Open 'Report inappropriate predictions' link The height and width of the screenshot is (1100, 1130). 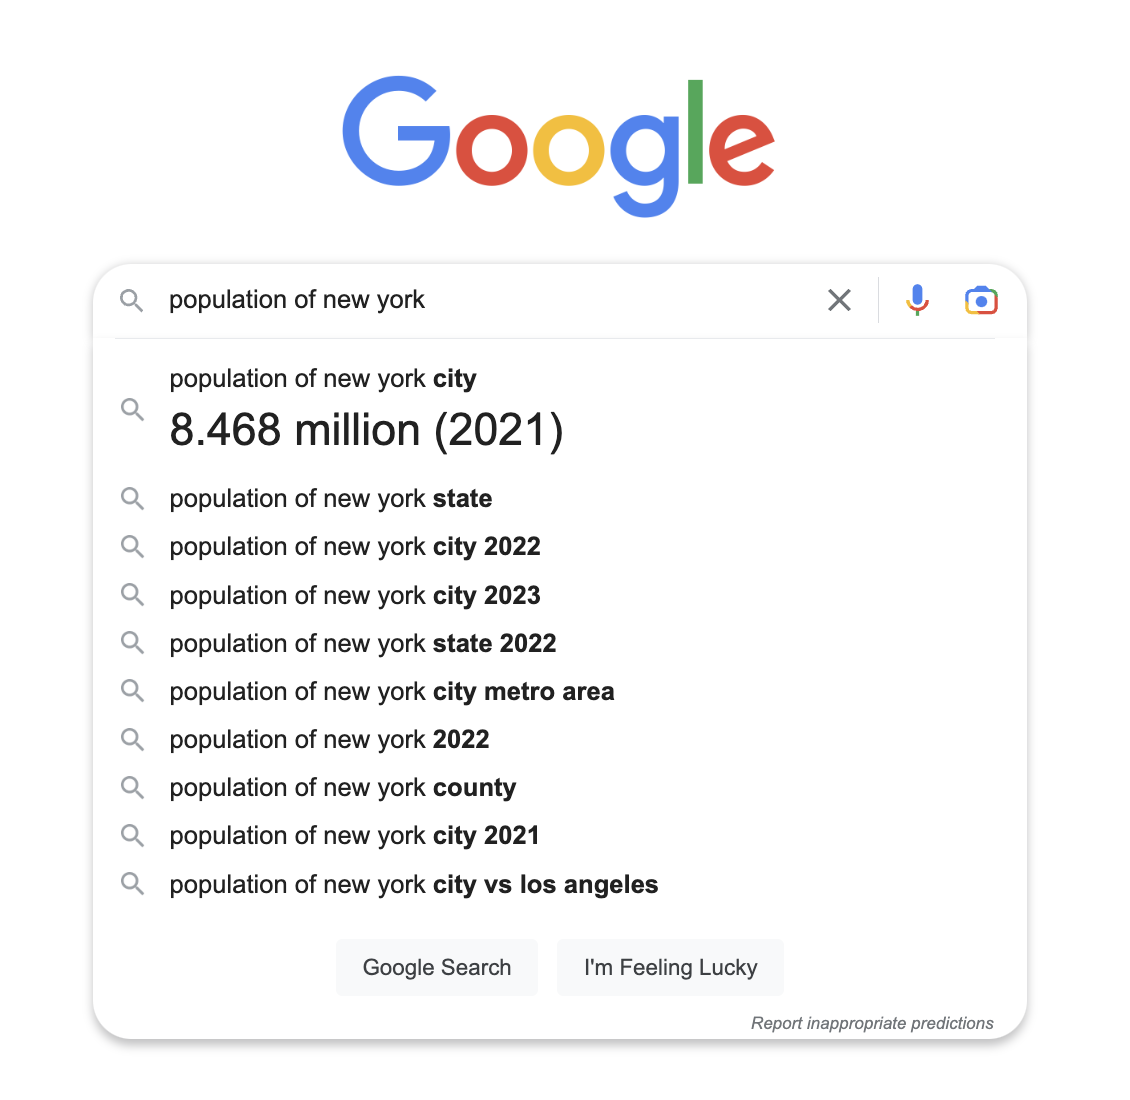pos(872,1023)
